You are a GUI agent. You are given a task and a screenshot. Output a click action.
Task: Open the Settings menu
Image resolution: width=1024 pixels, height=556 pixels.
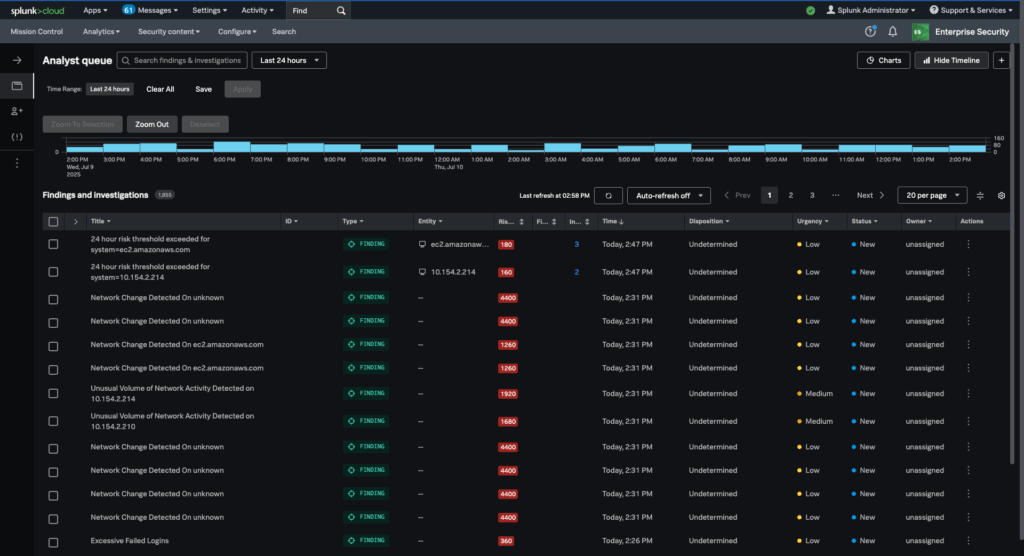coord(209,10)
